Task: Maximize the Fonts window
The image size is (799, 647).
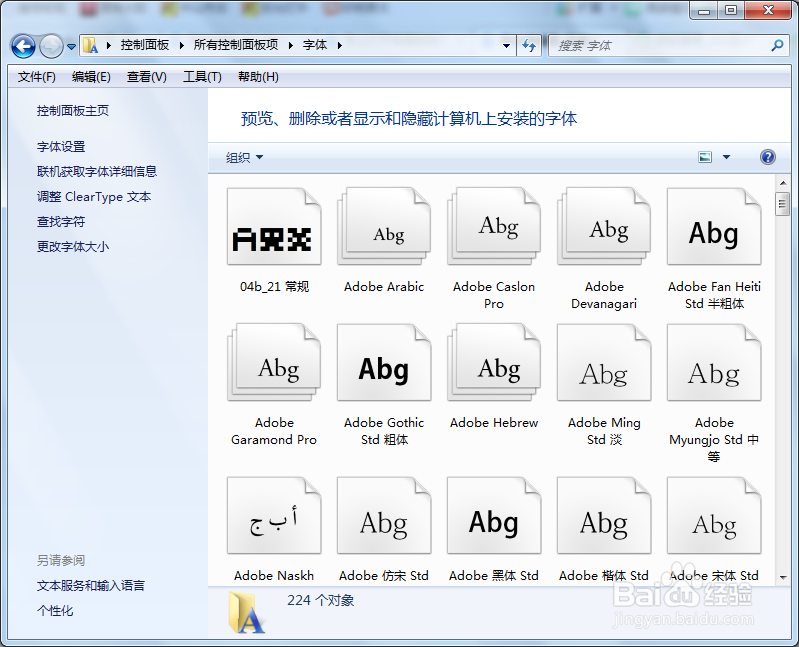Action: (x=731, y=10)
